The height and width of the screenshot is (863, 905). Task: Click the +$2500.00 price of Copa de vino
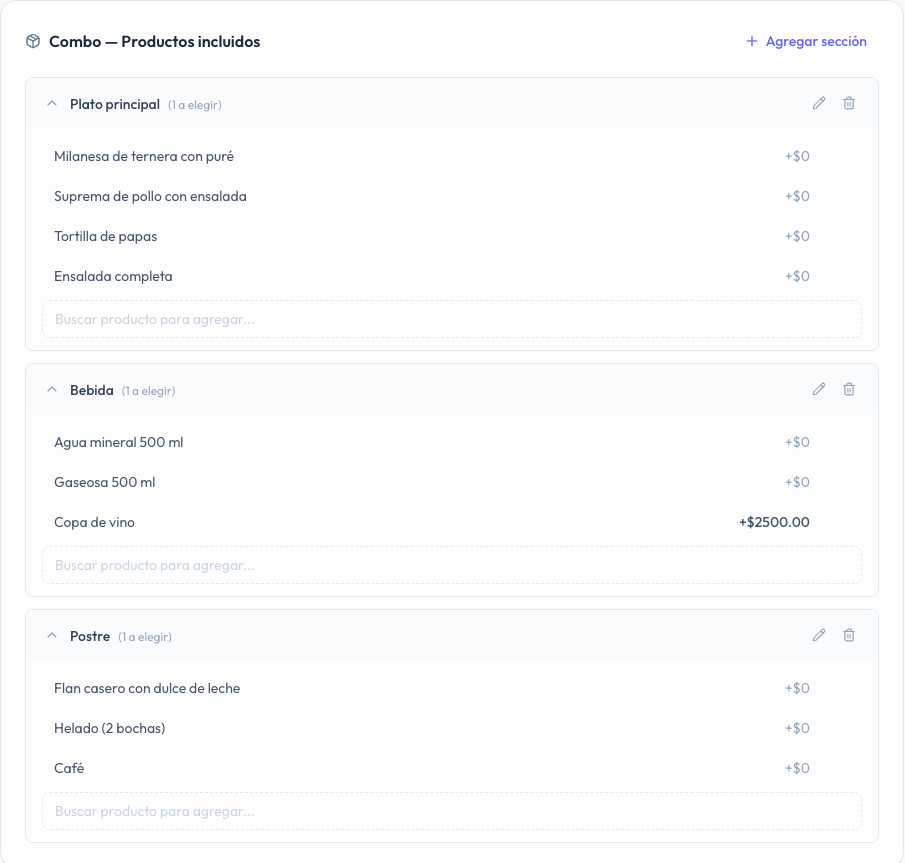point(774,522)
